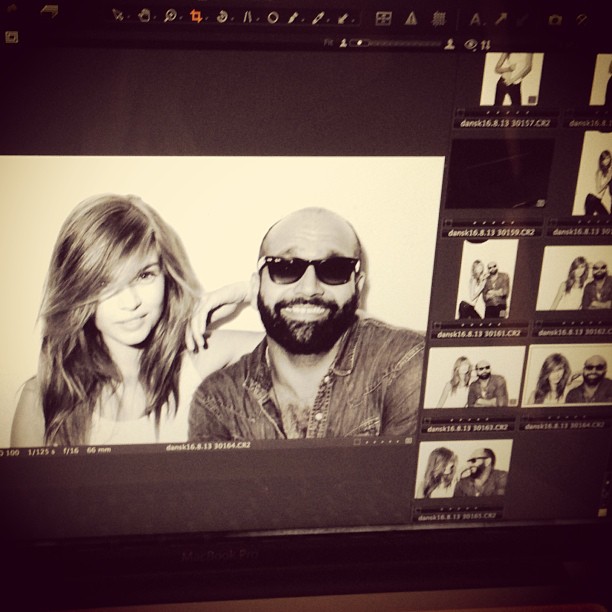The height and width of the screenshot is (612, 612).
Task: Select the Zoom magnifier tool
Action: (x=170, y=16)
